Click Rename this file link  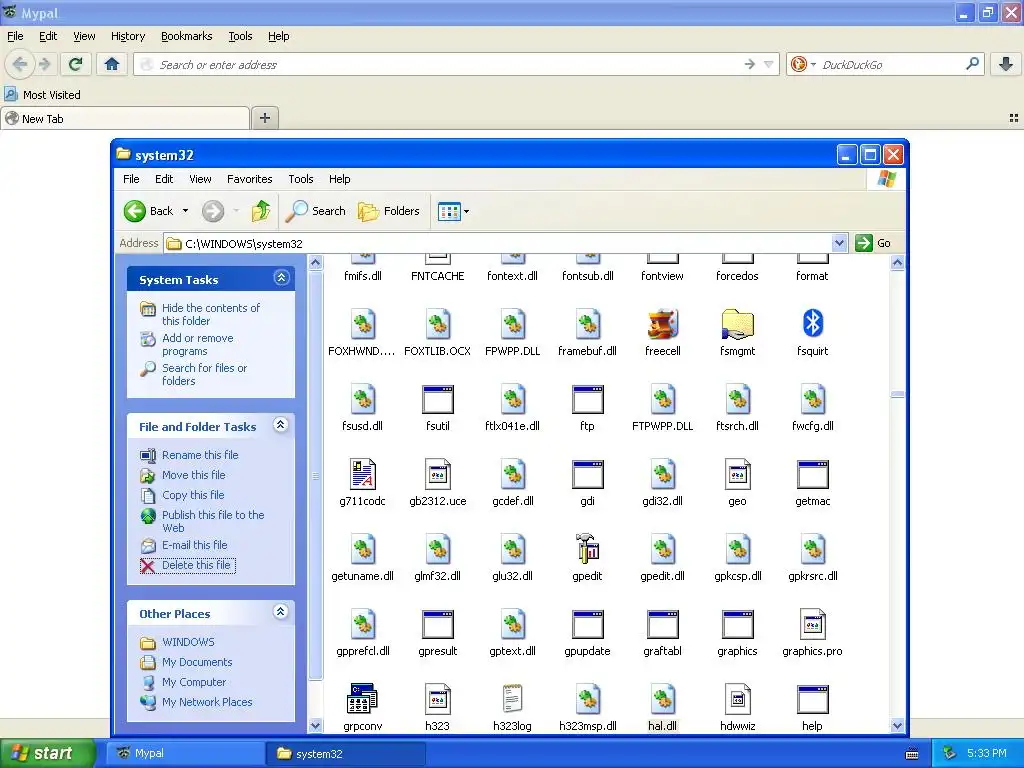coord(200,455)
